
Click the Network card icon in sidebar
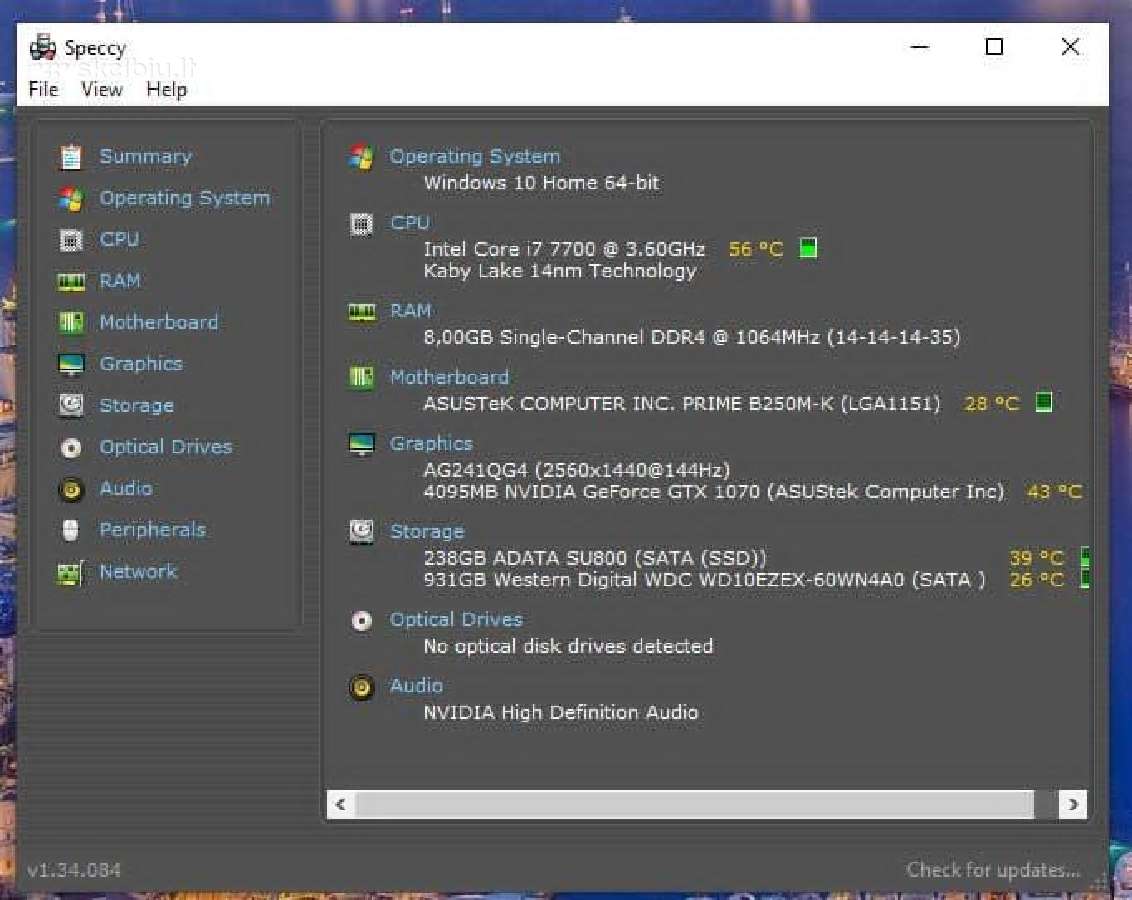point(70,573)
